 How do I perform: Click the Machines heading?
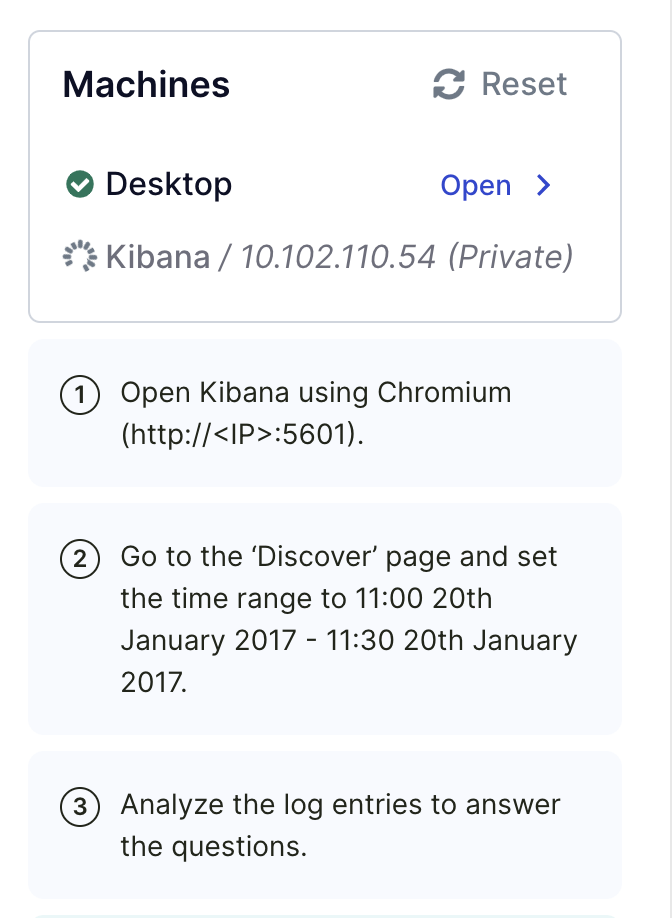(x=146, y=84)
